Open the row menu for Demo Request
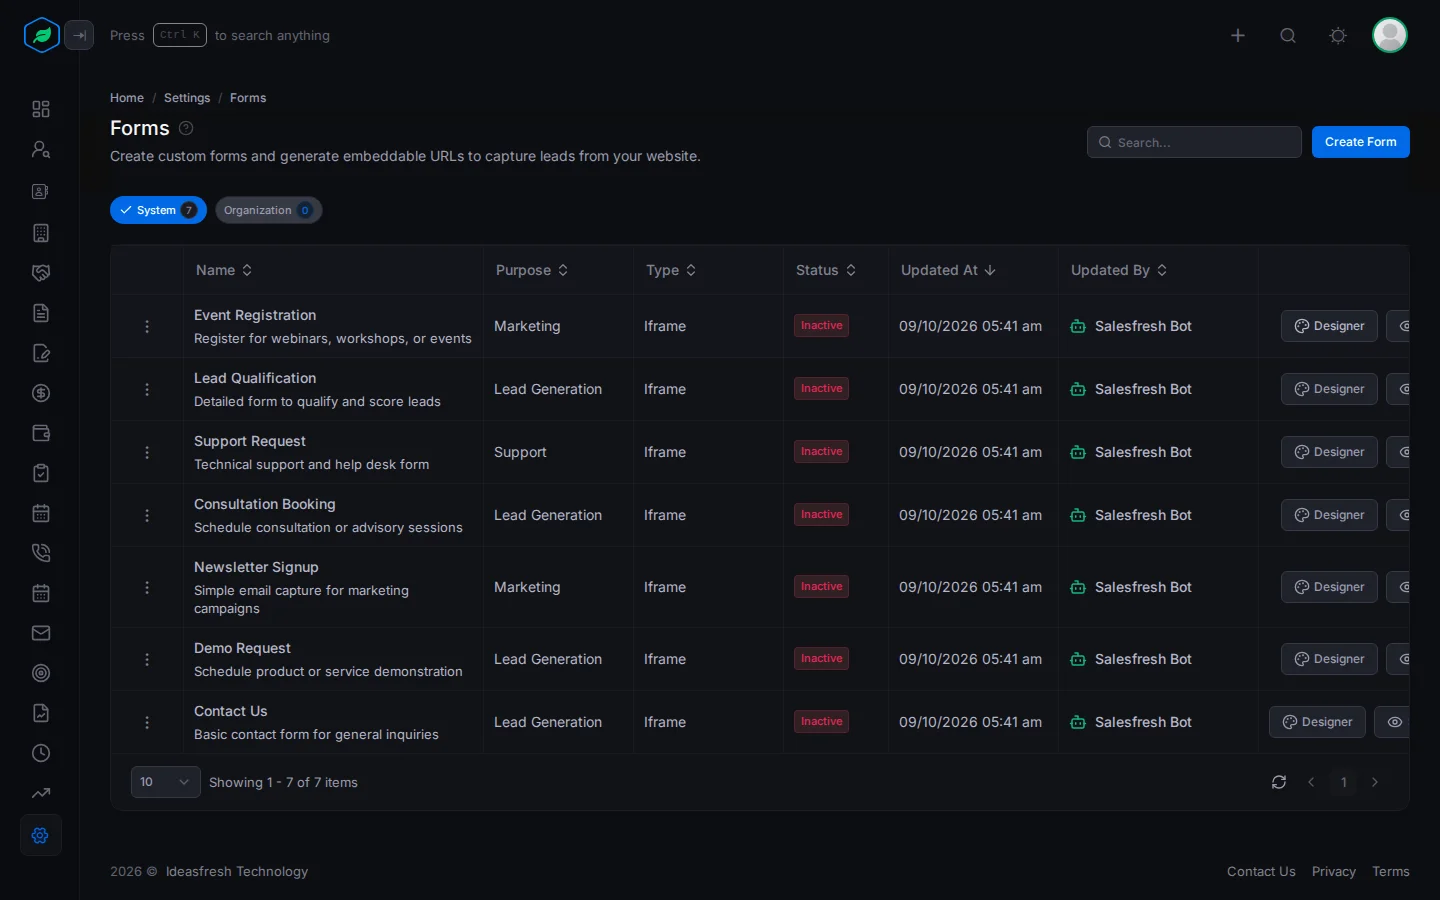The height and width of the screenshot is (900, 1440). coord(147,660)
